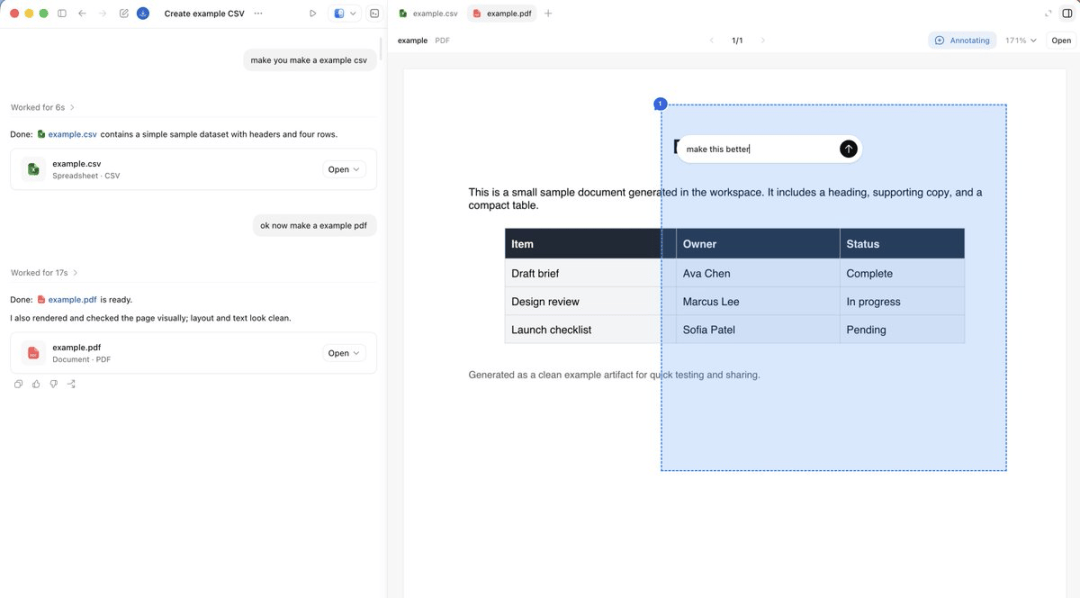Open dropdown on the example.csv card
The image size is (1080, 598).
344,169
